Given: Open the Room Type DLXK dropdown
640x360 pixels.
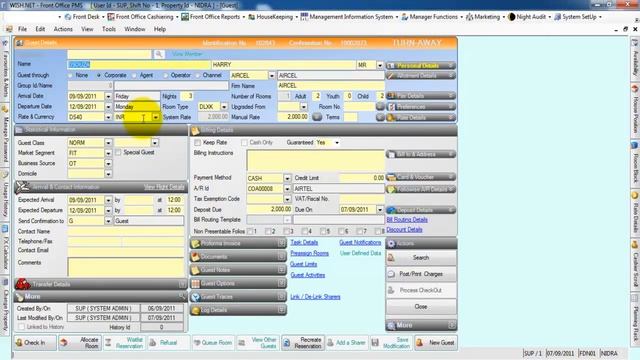Looking at the screenshot, I should [224, 107].
